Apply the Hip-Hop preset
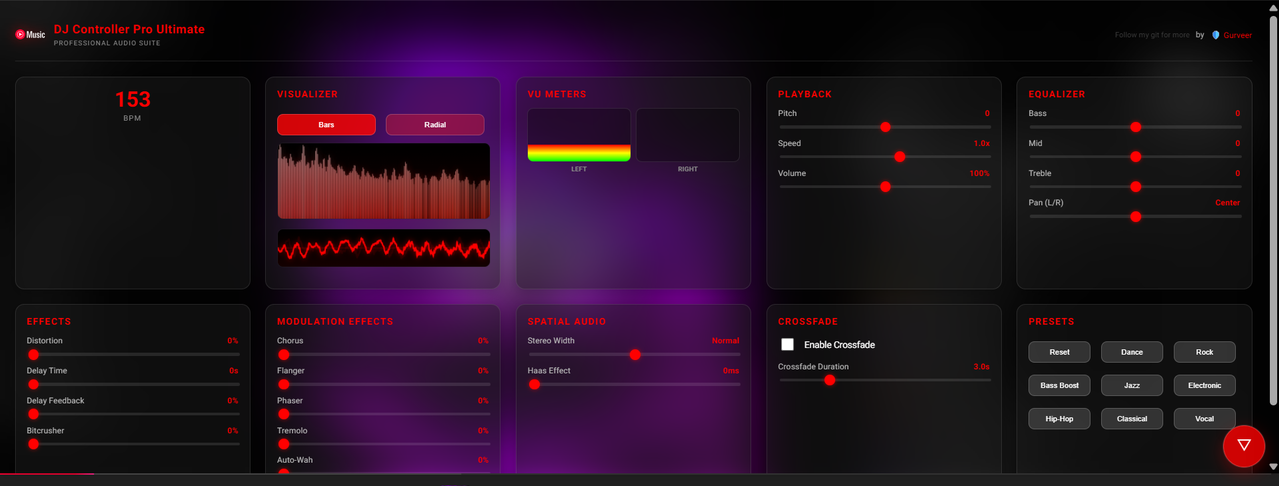Viewport: 1279px width, 486px height. coord(1059,418)
